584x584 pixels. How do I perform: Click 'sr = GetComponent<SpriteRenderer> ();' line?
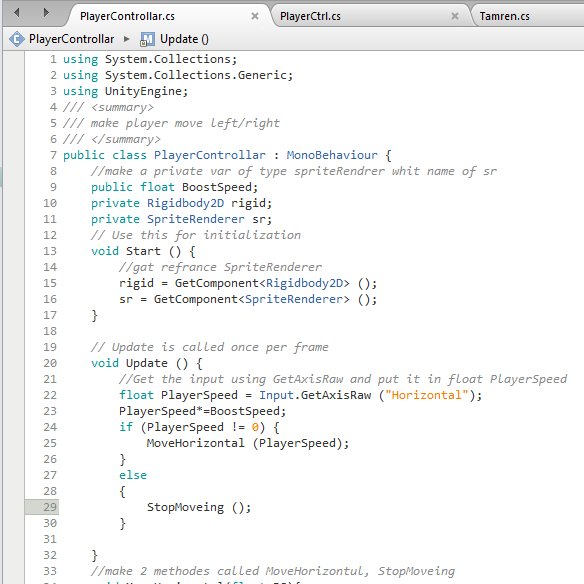pos(248,299)
